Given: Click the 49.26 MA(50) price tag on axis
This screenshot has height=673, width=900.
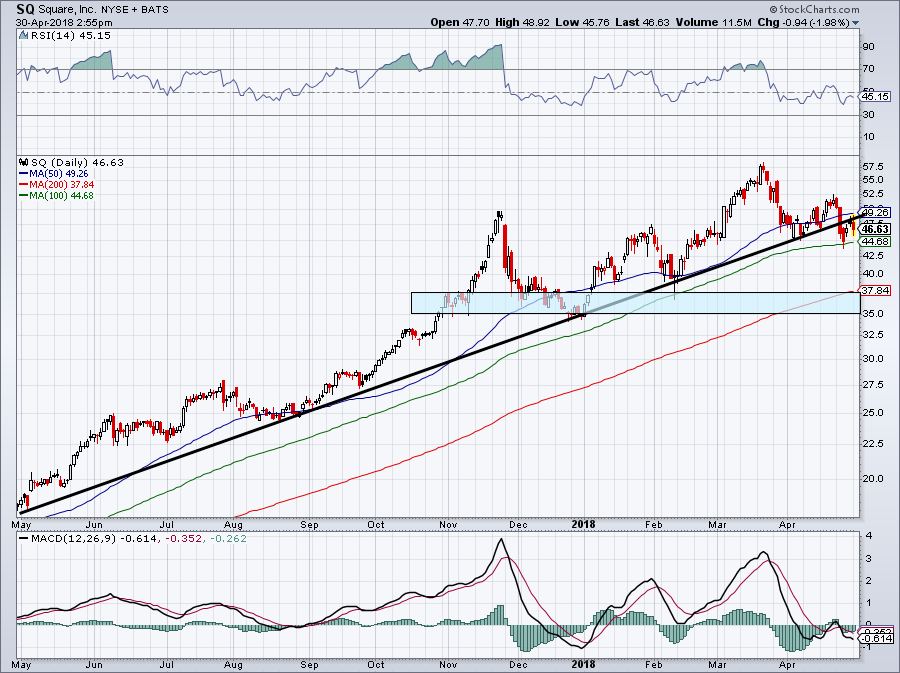Looking at the screenshot, I should click(876, 212).
